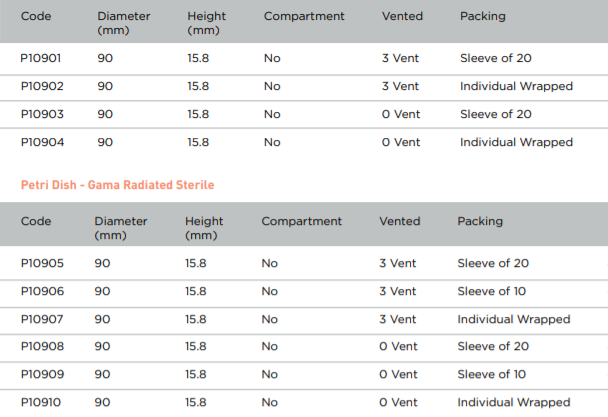The width and height of the screenshot is (608, 417).
Task: Click the top table's Compartment header
Action: point(304,16)
